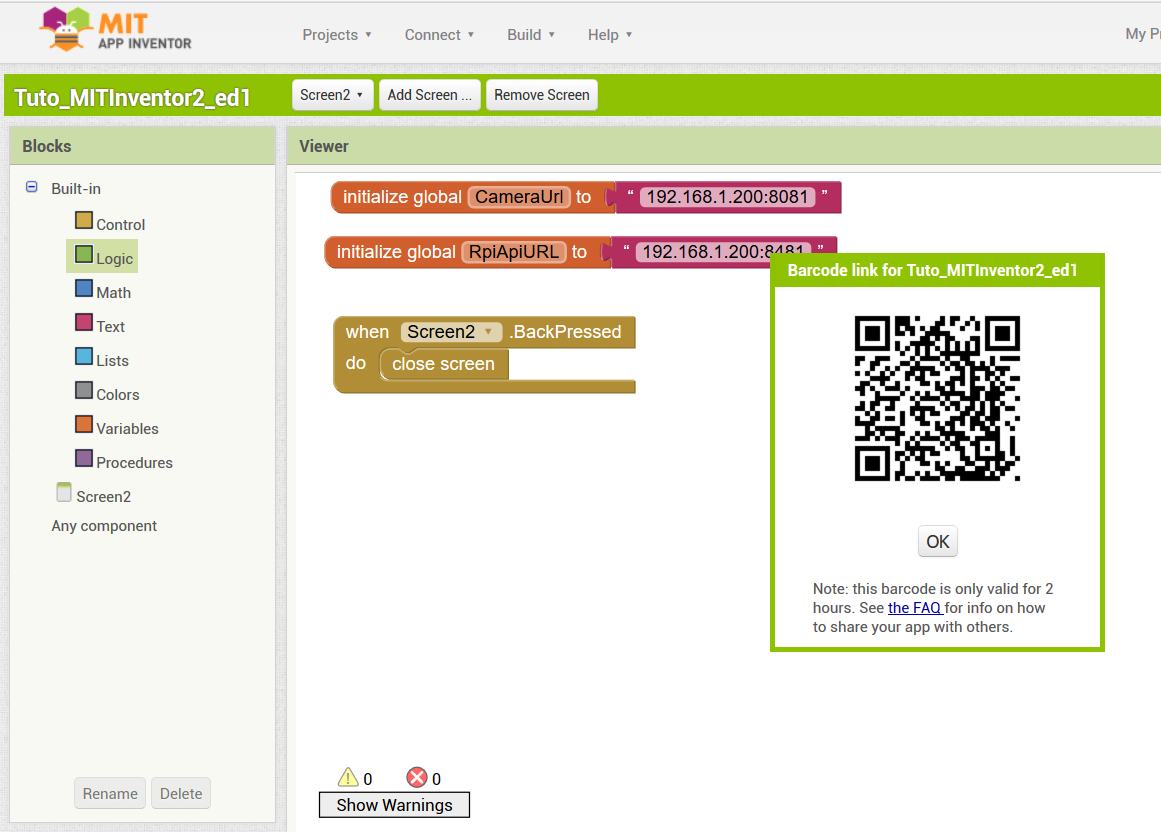Image resolution: width=1161 pixels, height=832 pixels.
Task: Click the Rename button
Action: (x=110, y=794)
